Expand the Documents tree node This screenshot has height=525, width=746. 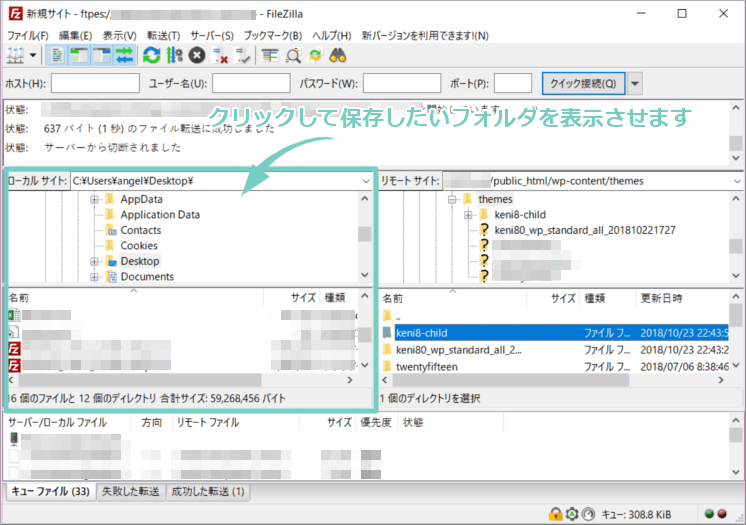click(94, 277)
